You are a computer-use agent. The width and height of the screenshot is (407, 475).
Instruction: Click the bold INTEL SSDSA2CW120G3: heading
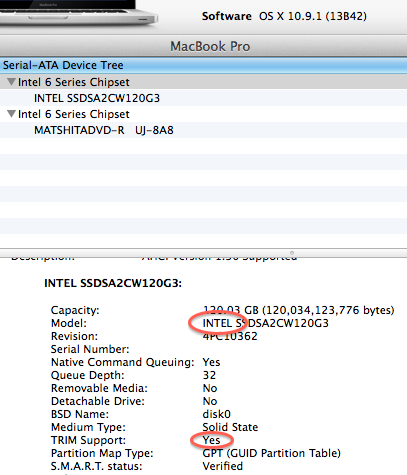point(113,283)
